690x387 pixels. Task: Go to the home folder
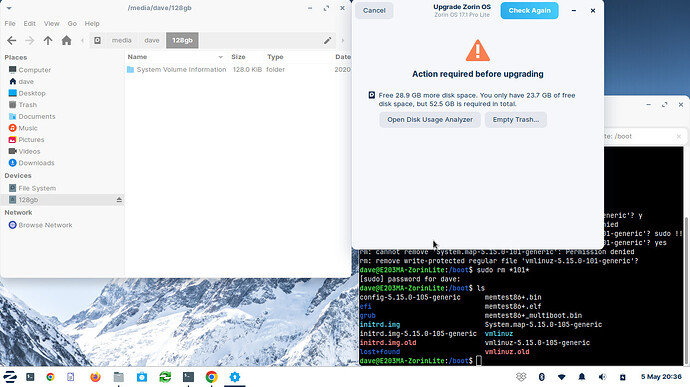[x=66, y=41]
